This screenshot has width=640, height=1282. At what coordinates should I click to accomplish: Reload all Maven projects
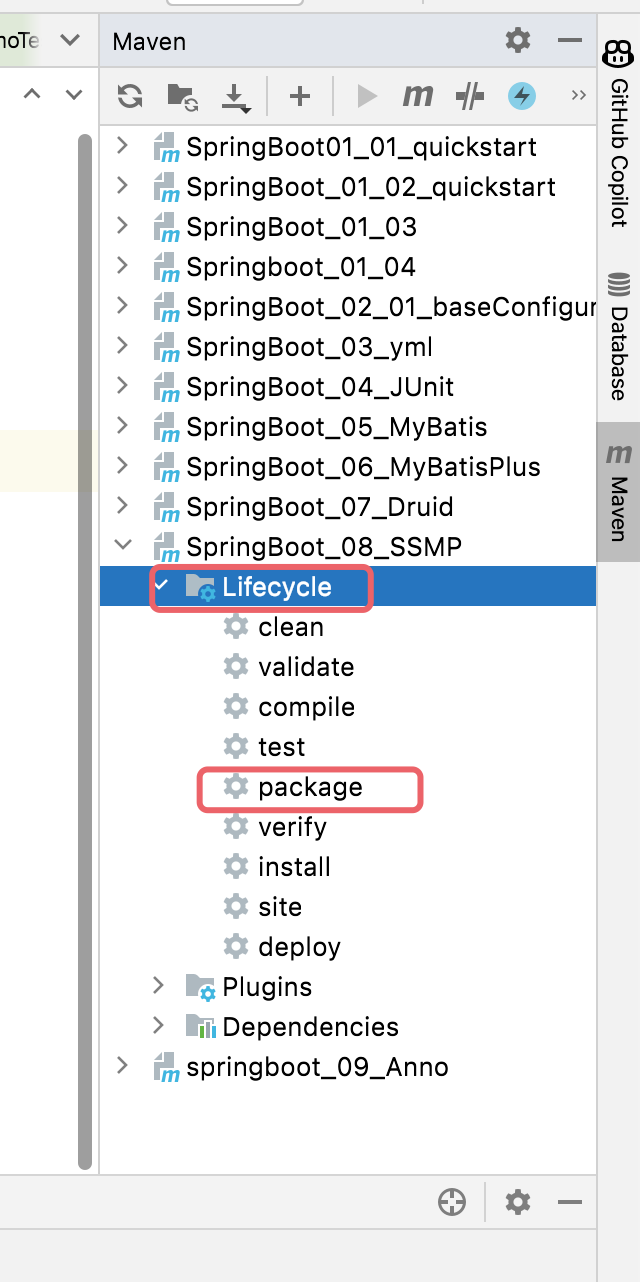[130, 96]
